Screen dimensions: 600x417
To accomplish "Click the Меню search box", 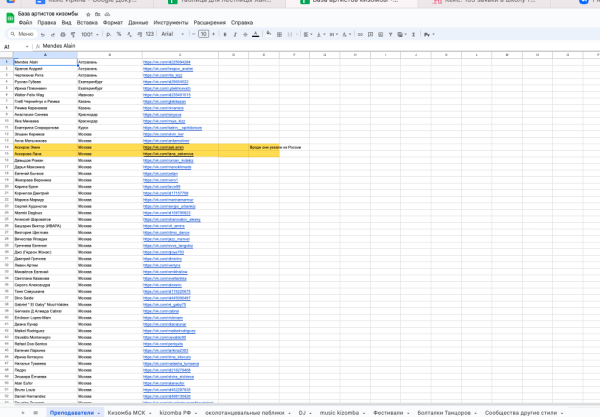I will tap(20, 34).
